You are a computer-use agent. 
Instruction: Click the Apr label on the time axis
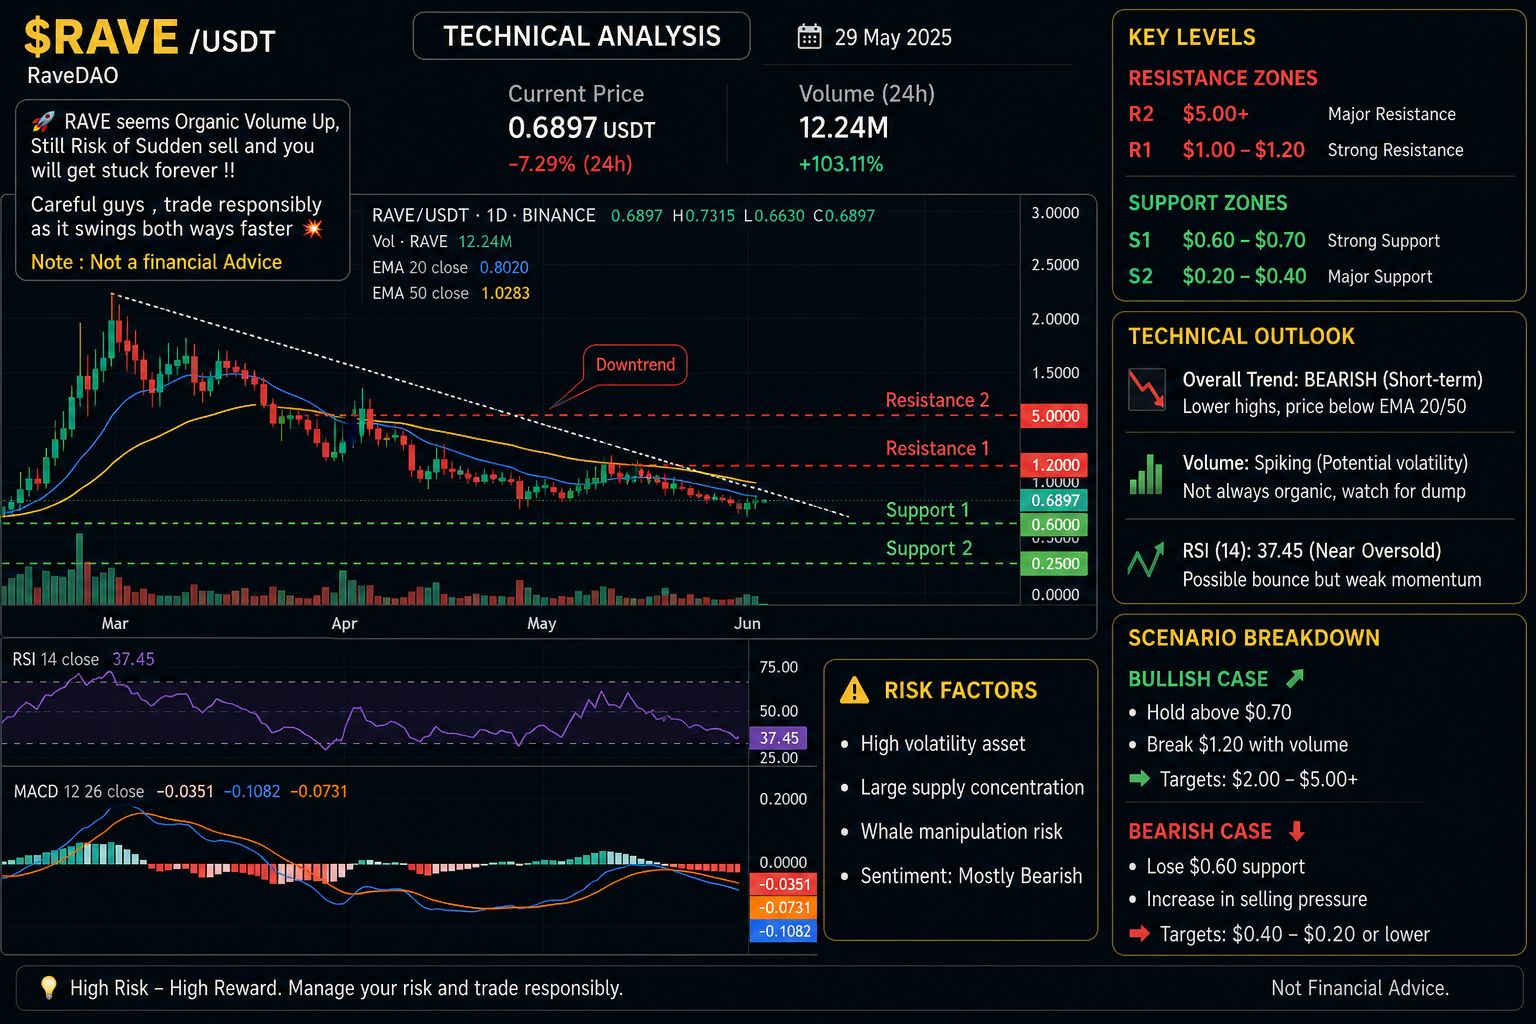coord(344,623)
